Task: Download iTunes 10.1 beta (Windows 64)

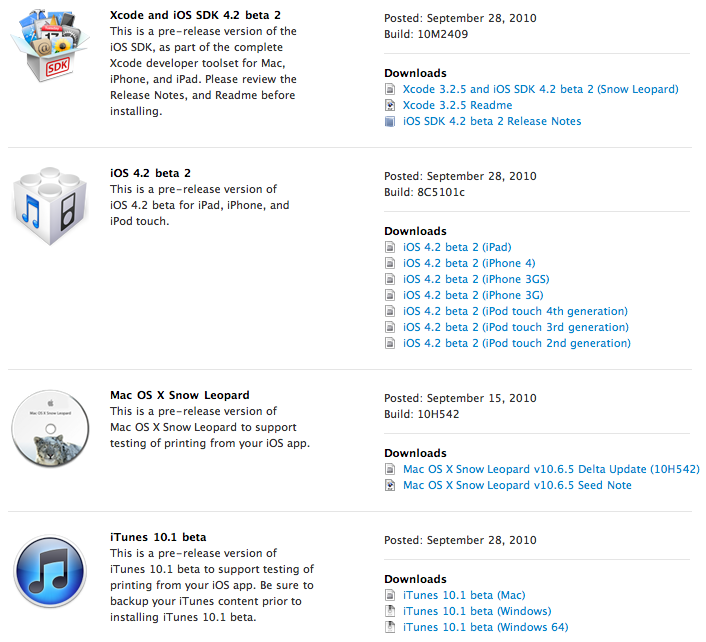Action: point(485,628)
